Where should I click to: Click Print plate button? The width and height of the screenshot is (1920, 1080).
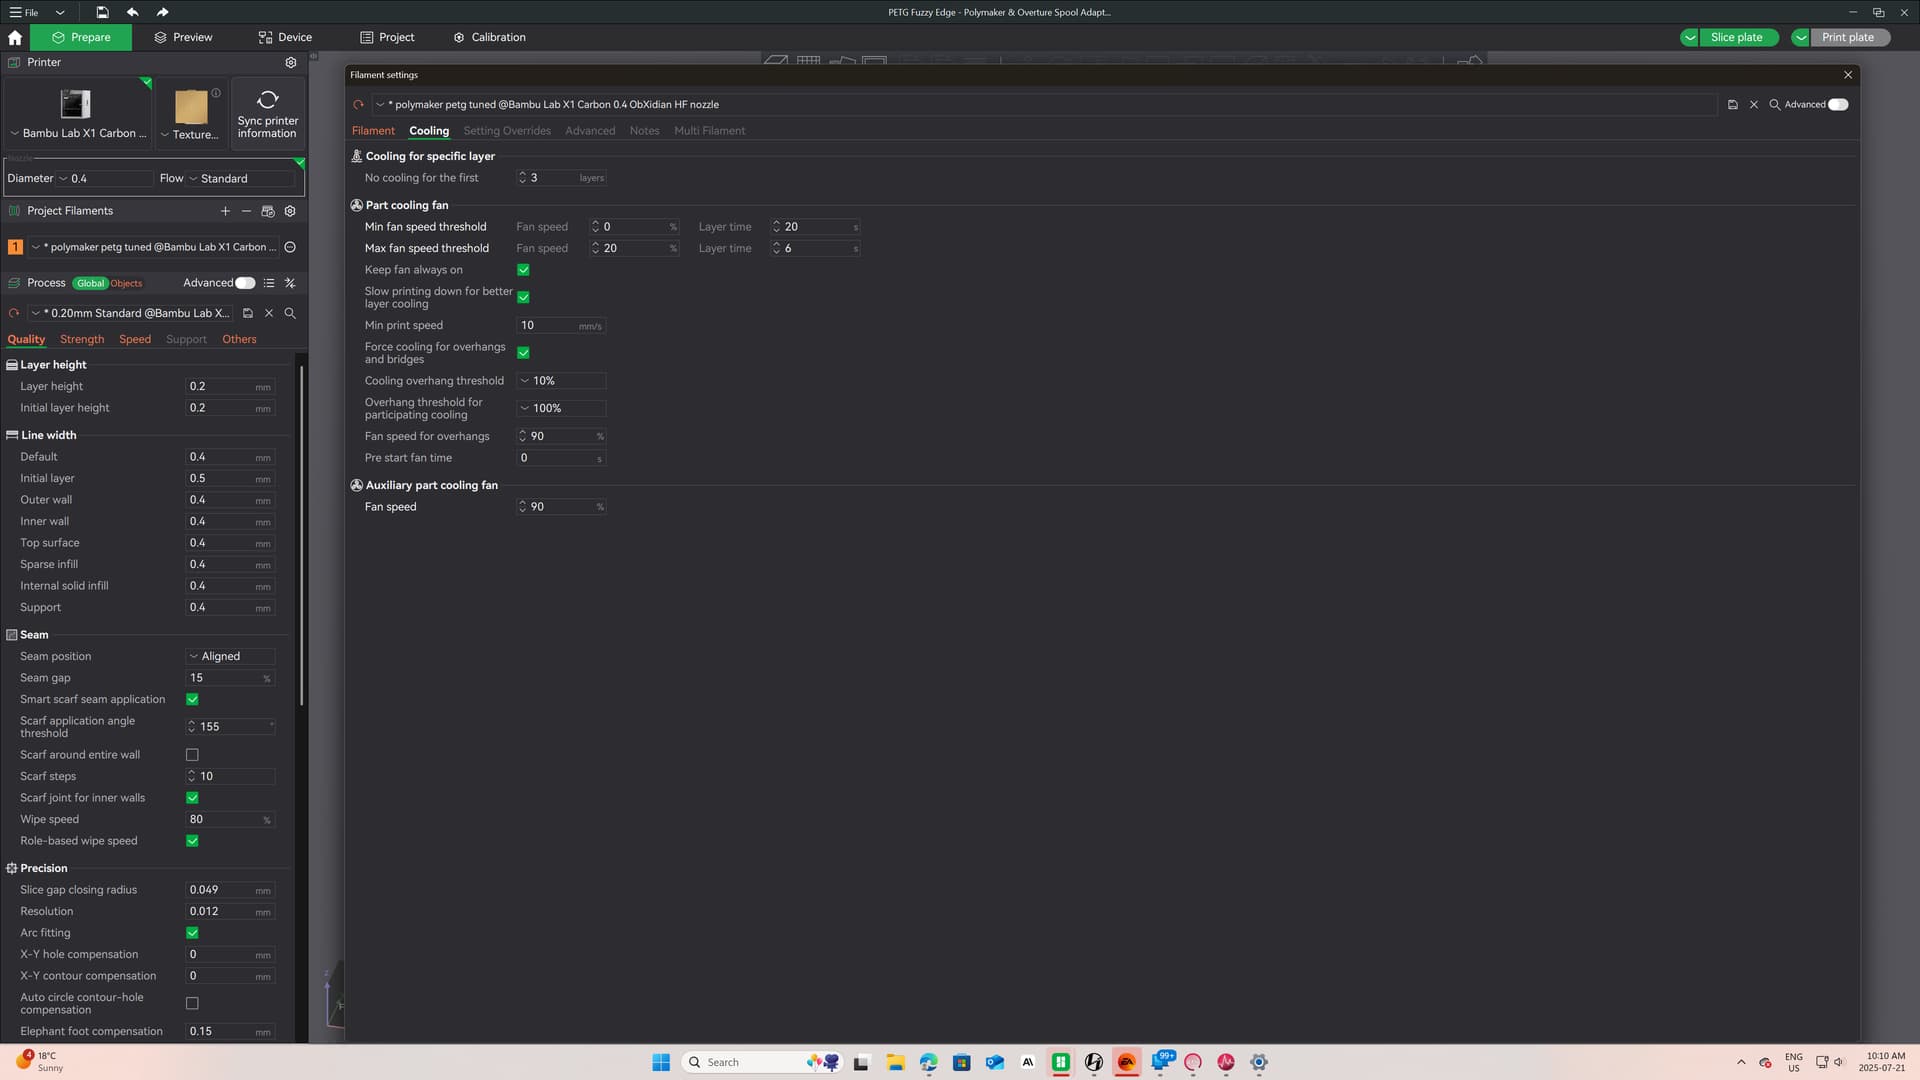1848,37
